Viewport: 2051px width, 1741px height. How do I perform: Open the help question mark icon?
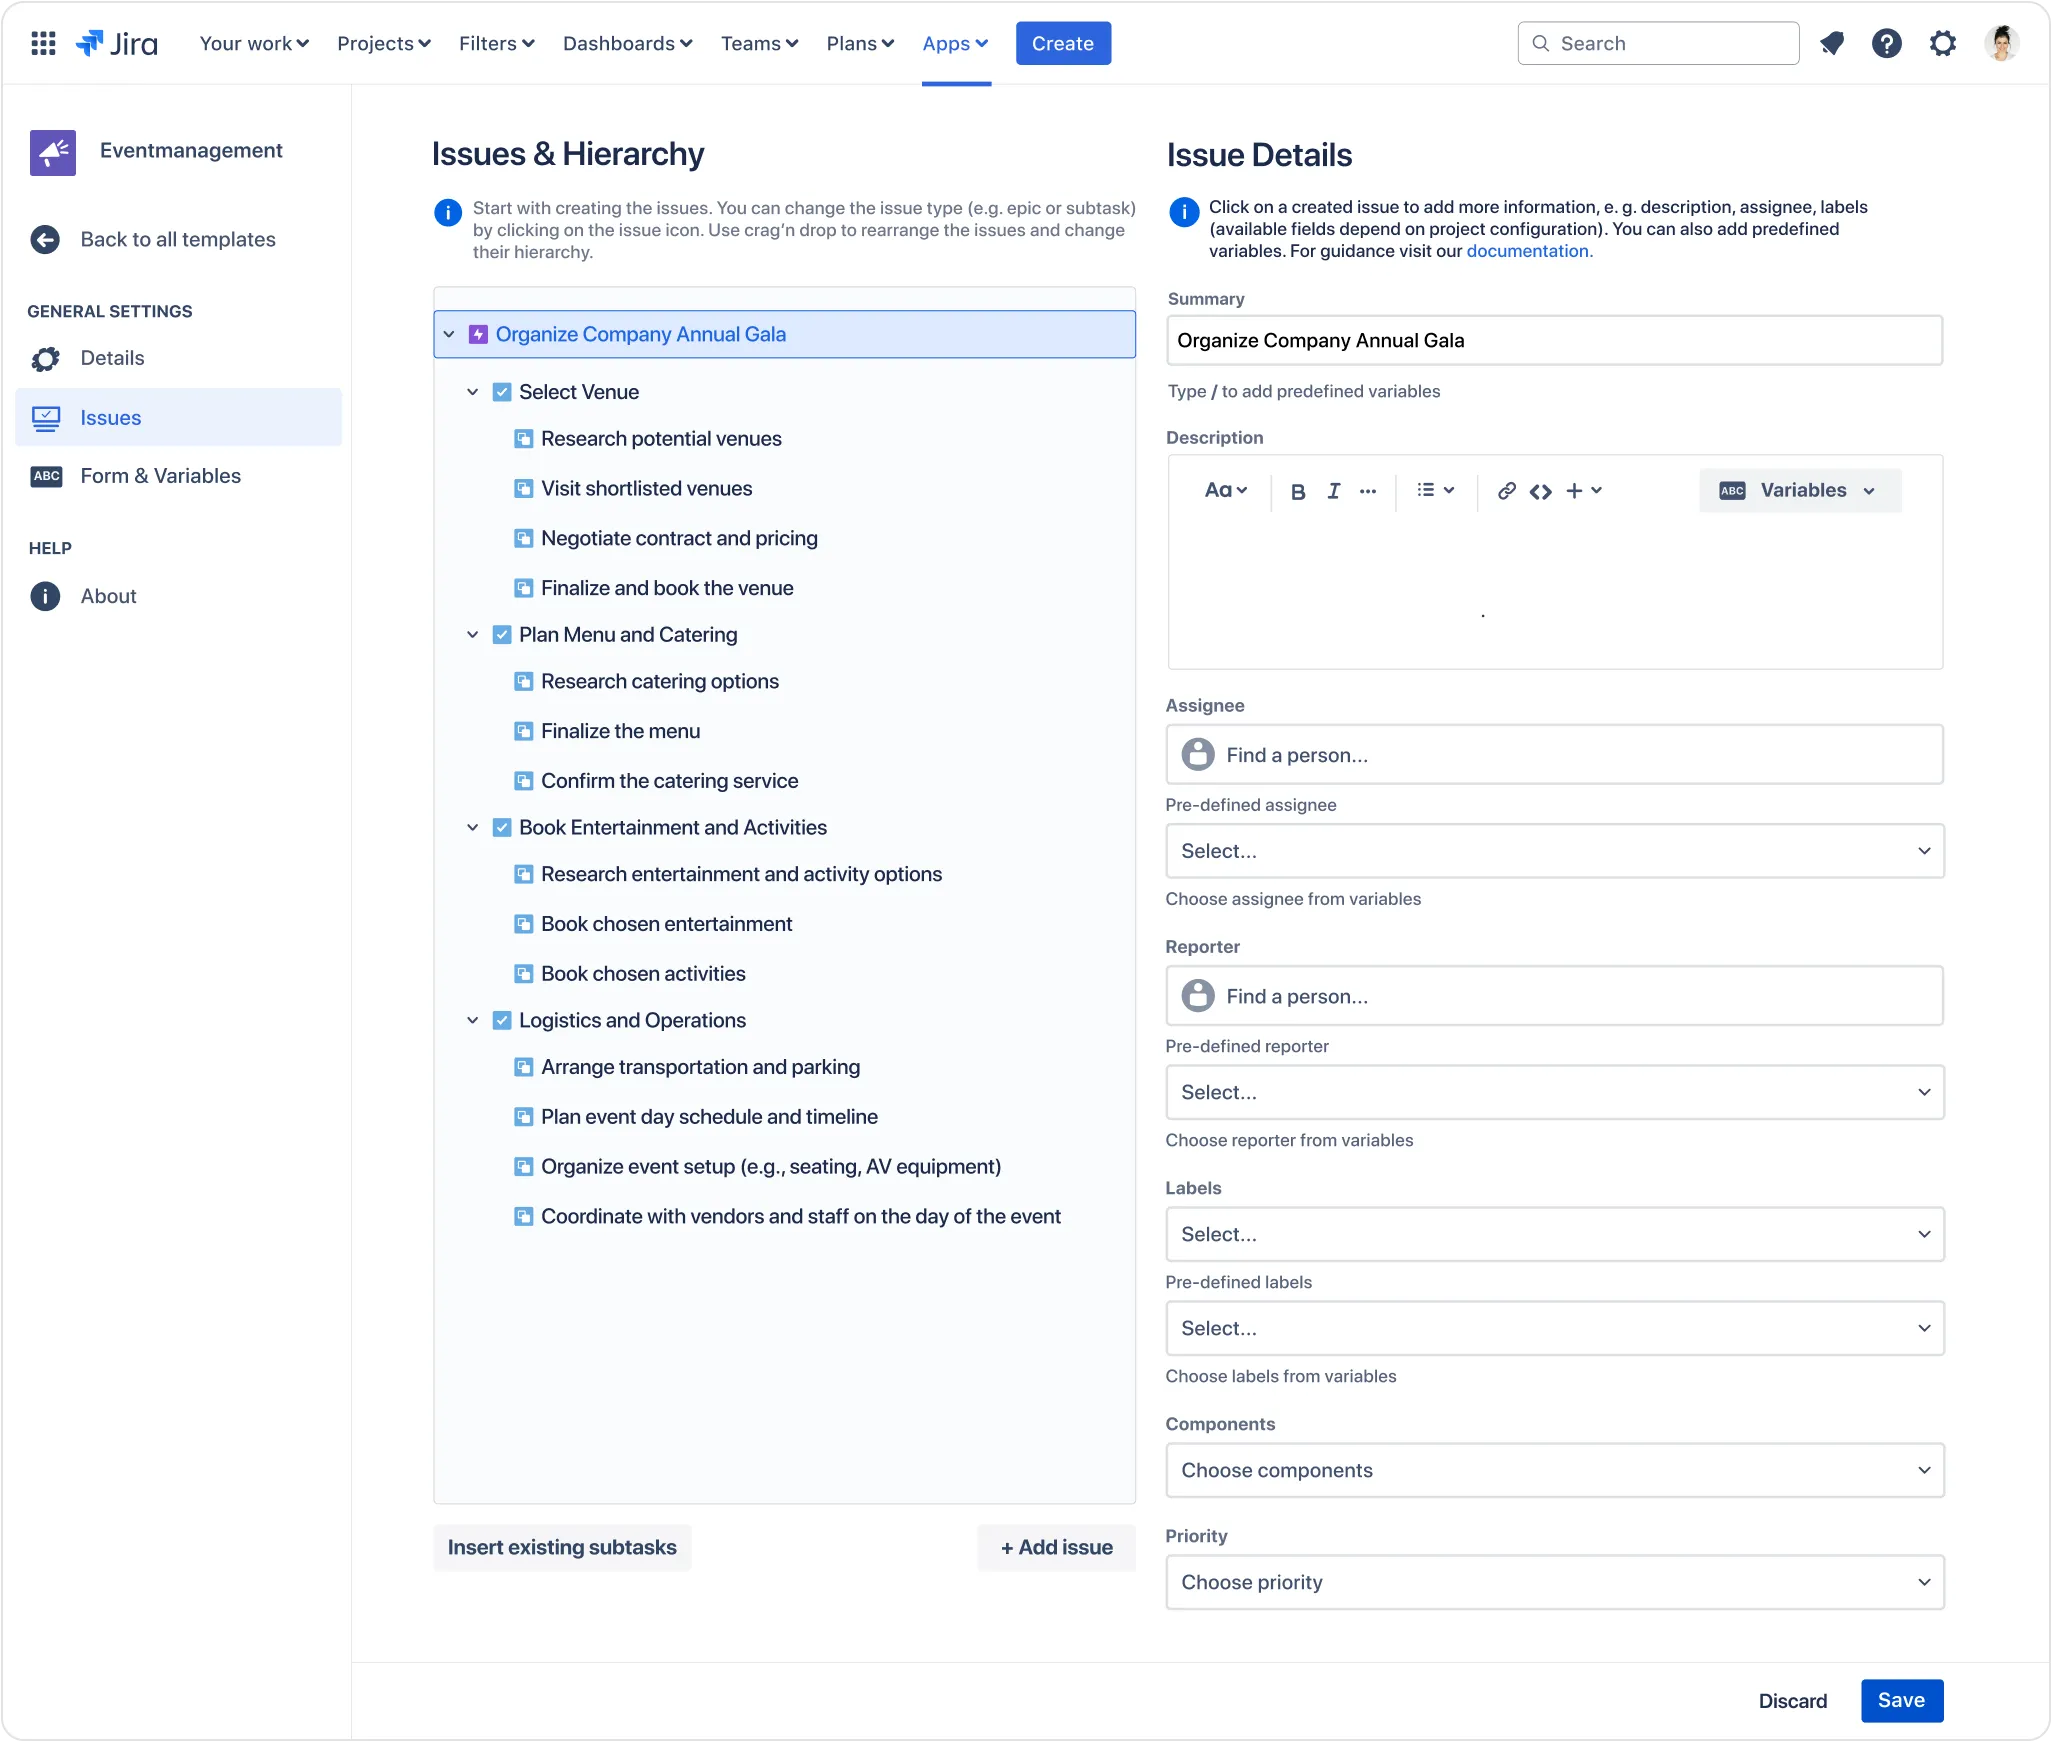click(x=1886, y=43)
